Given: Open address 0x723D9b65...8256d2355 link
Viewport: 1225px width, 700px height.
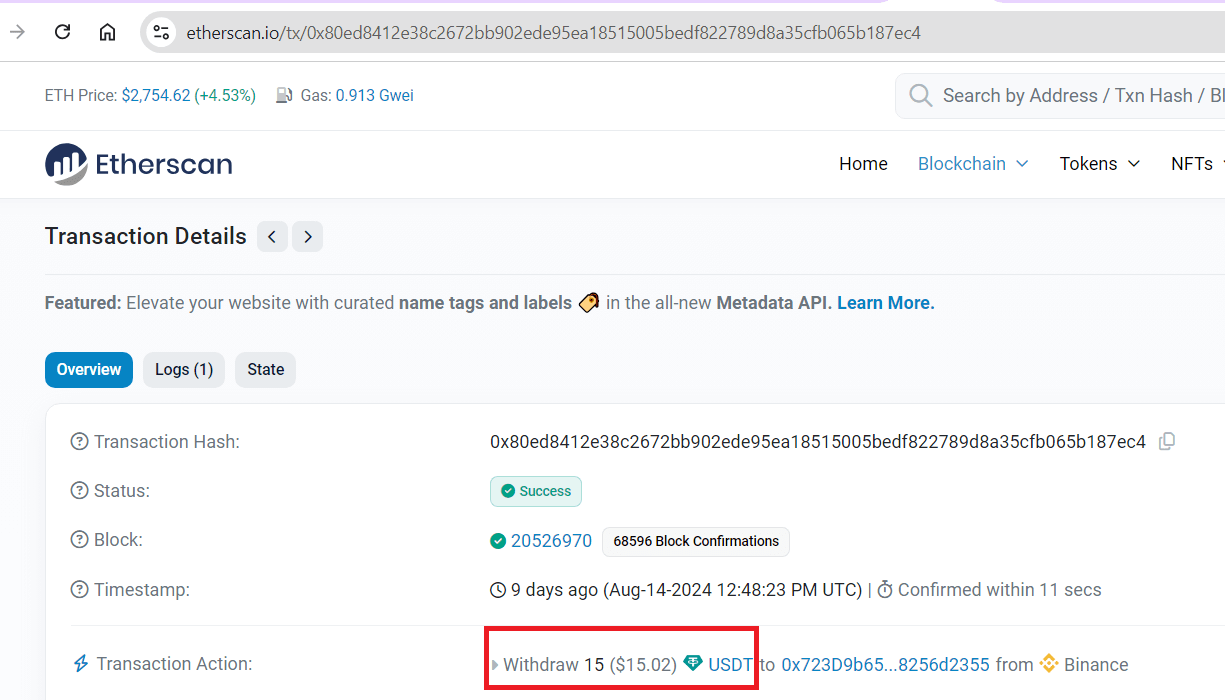Looking at the screenshot, I should point(885,664).
